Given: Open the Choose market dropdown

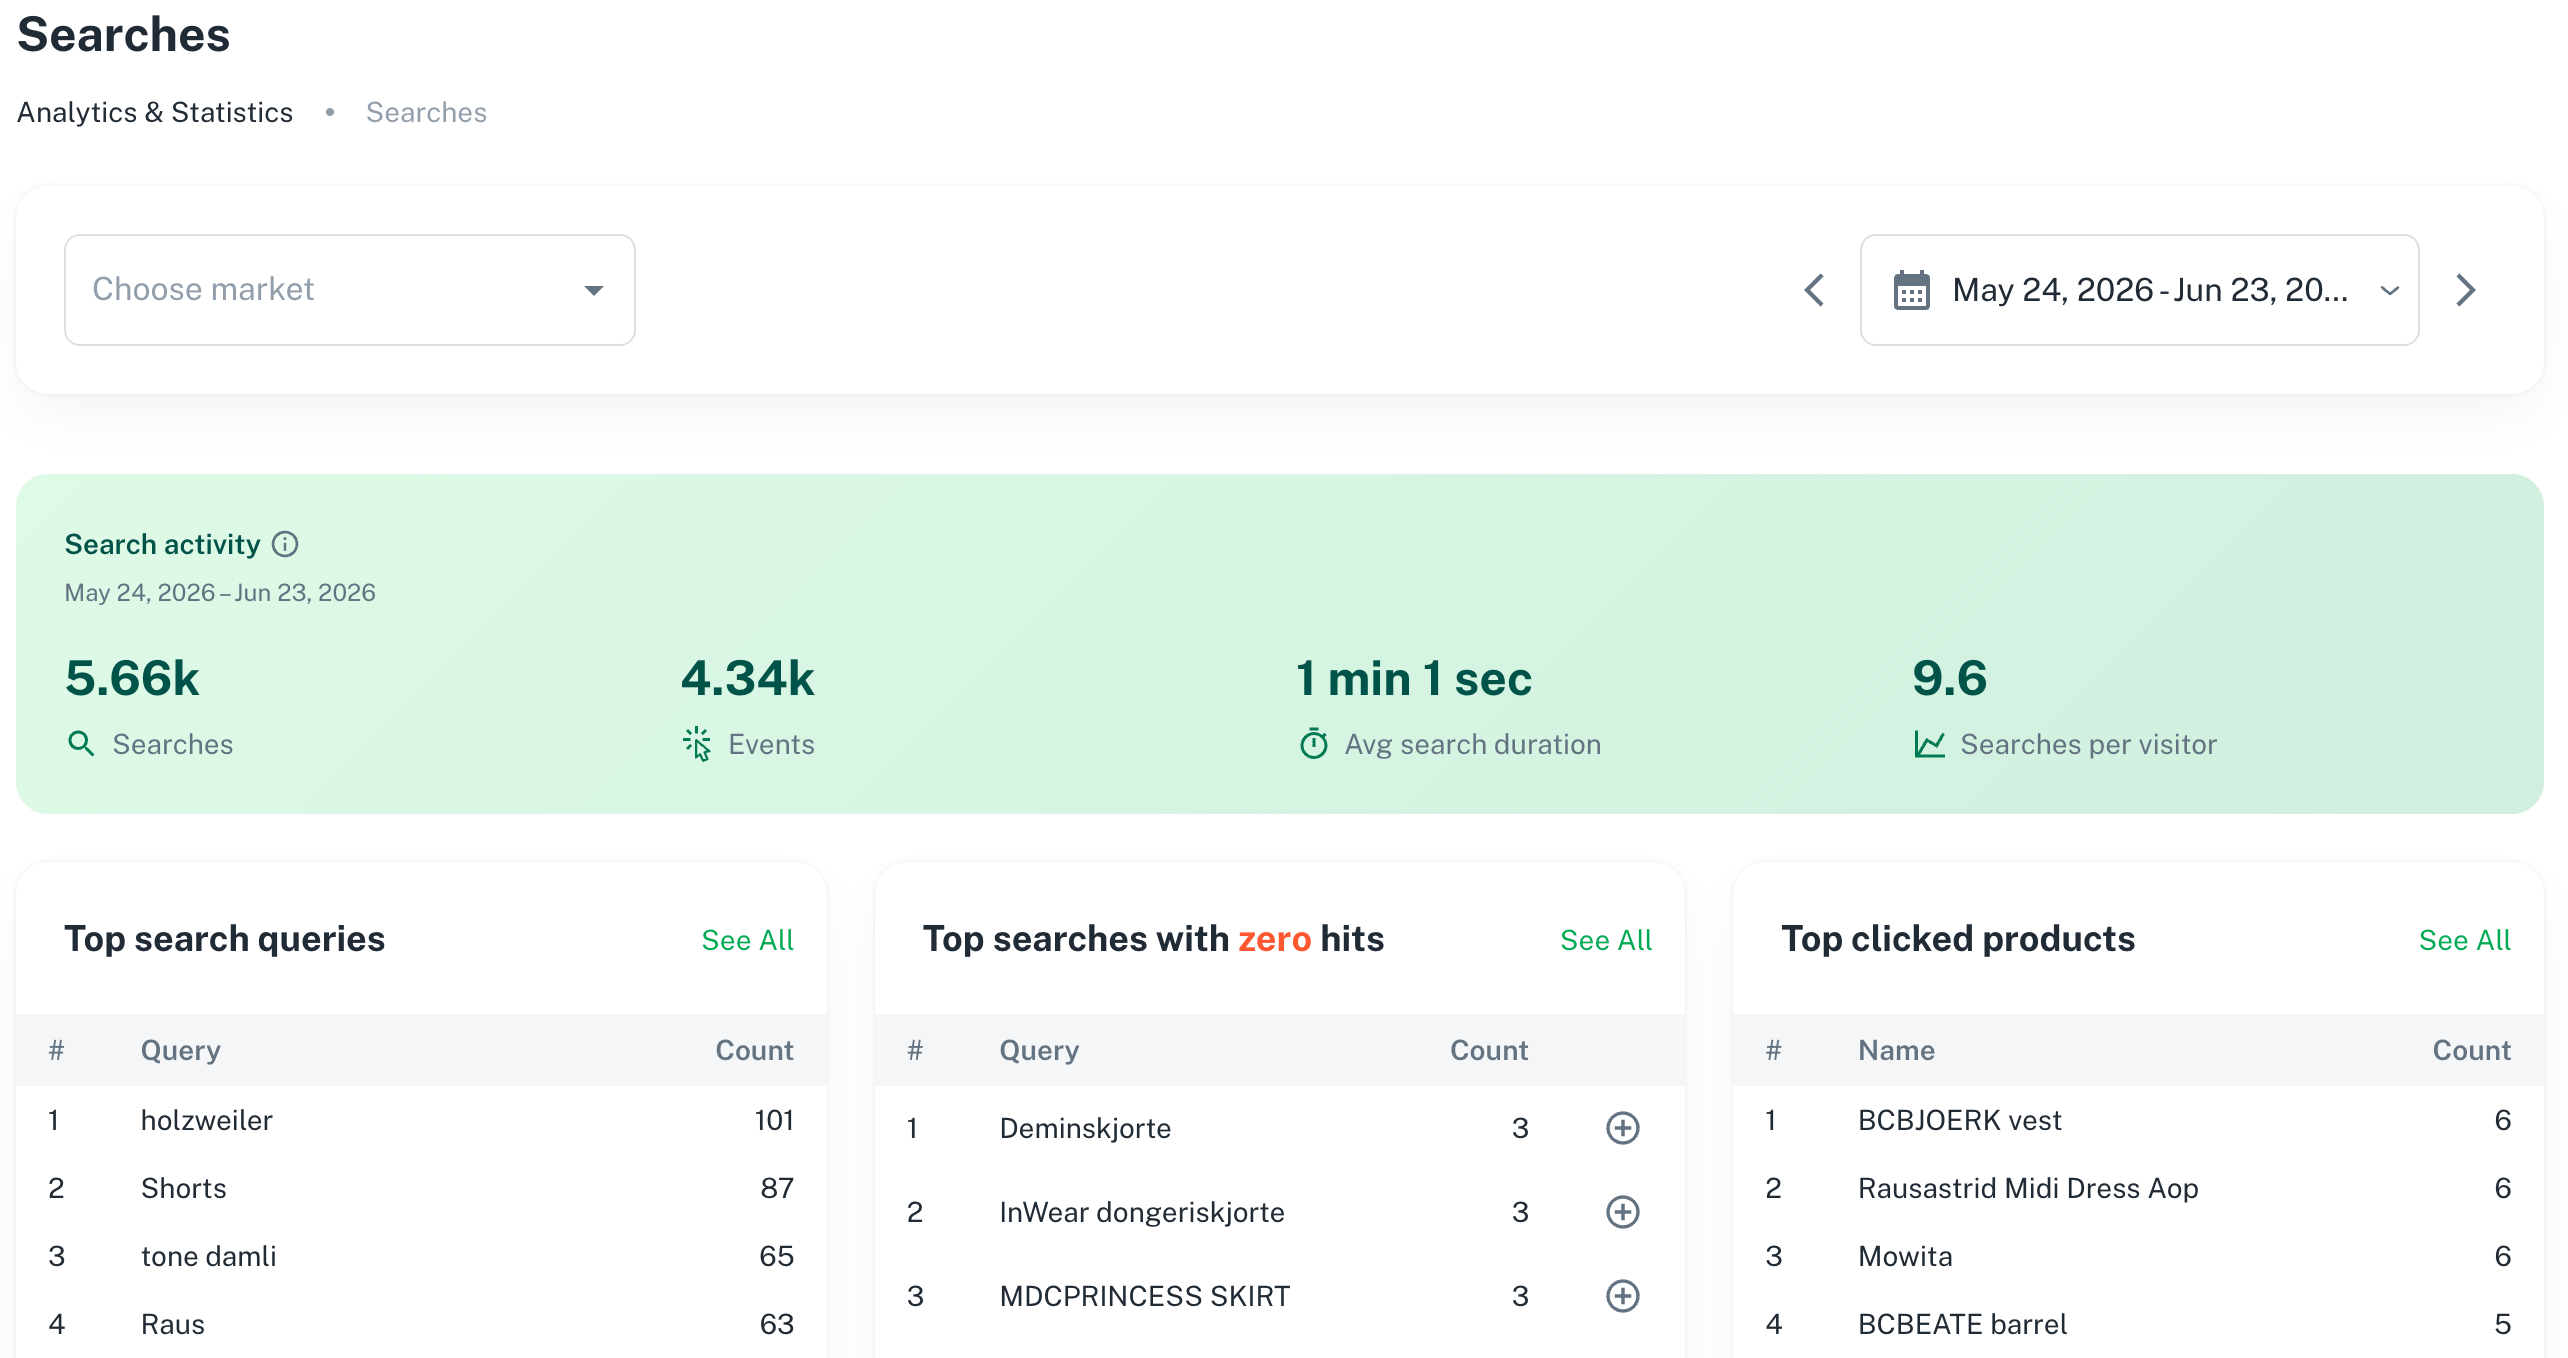Looking at the screenshot, I should click(x=350, y=290).
